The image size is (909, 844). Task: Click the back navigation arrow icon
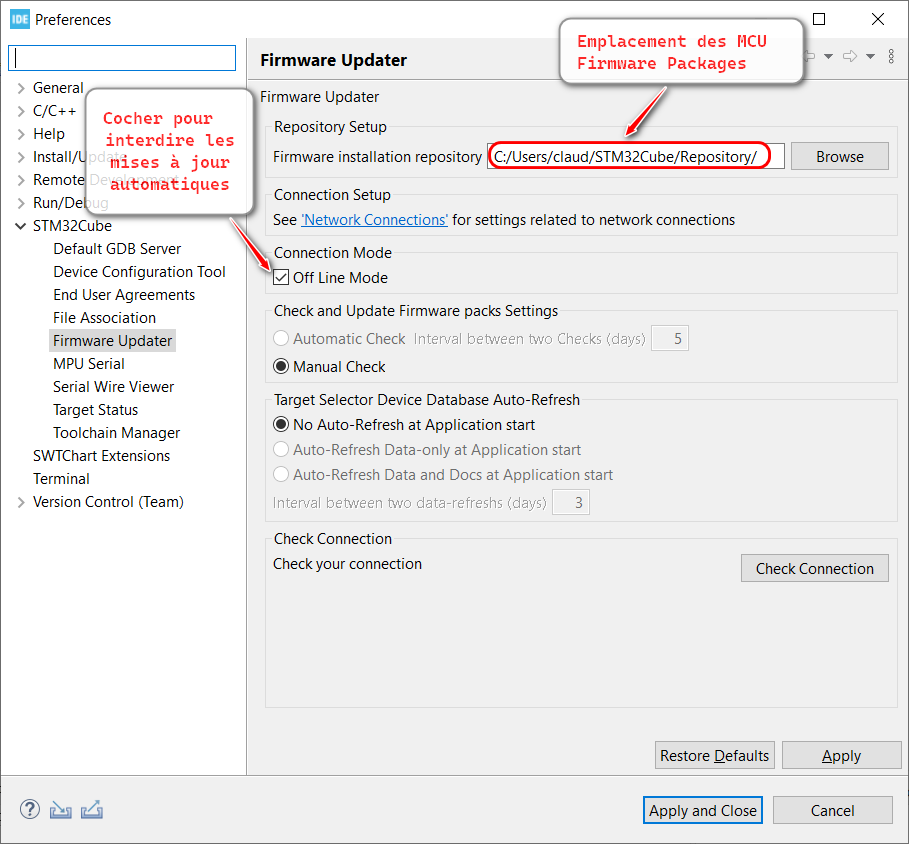809,56
